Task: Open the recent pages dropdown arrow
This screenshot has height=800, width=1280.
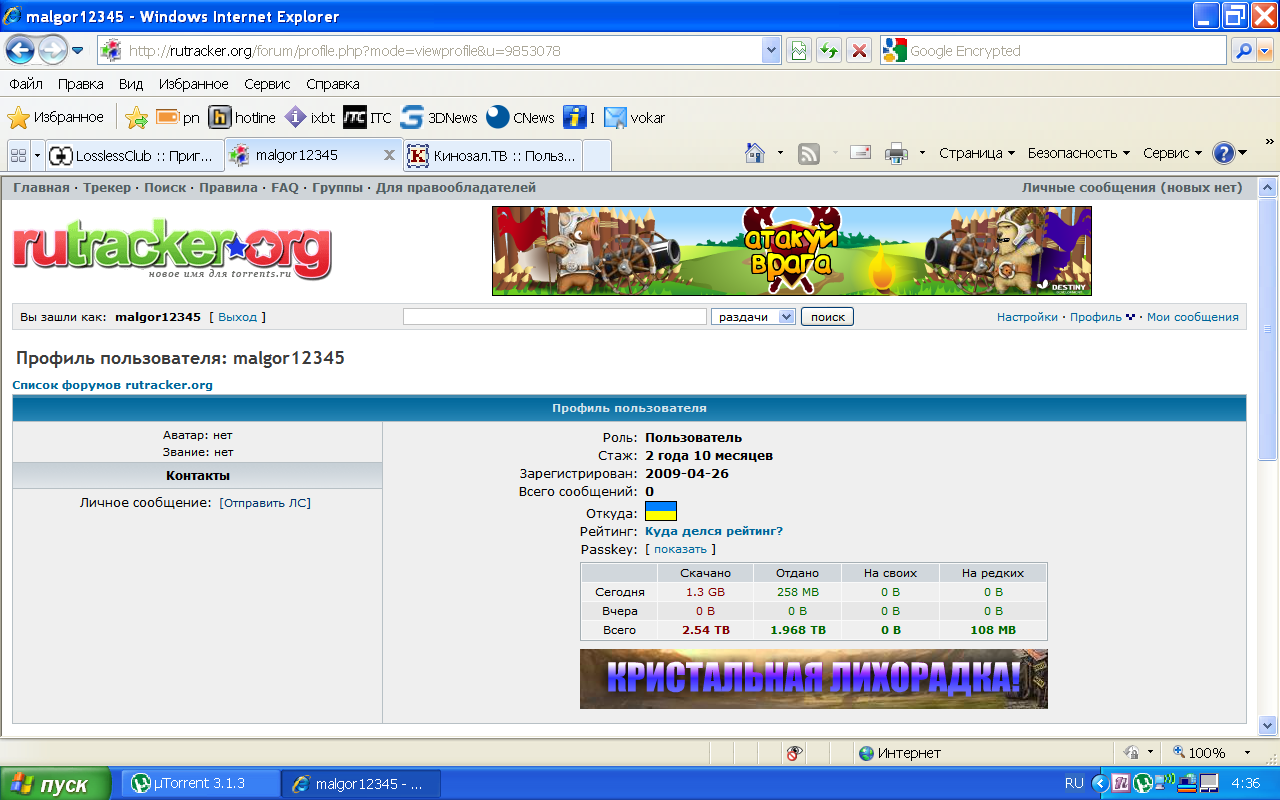Action: [x=78, y=50]
